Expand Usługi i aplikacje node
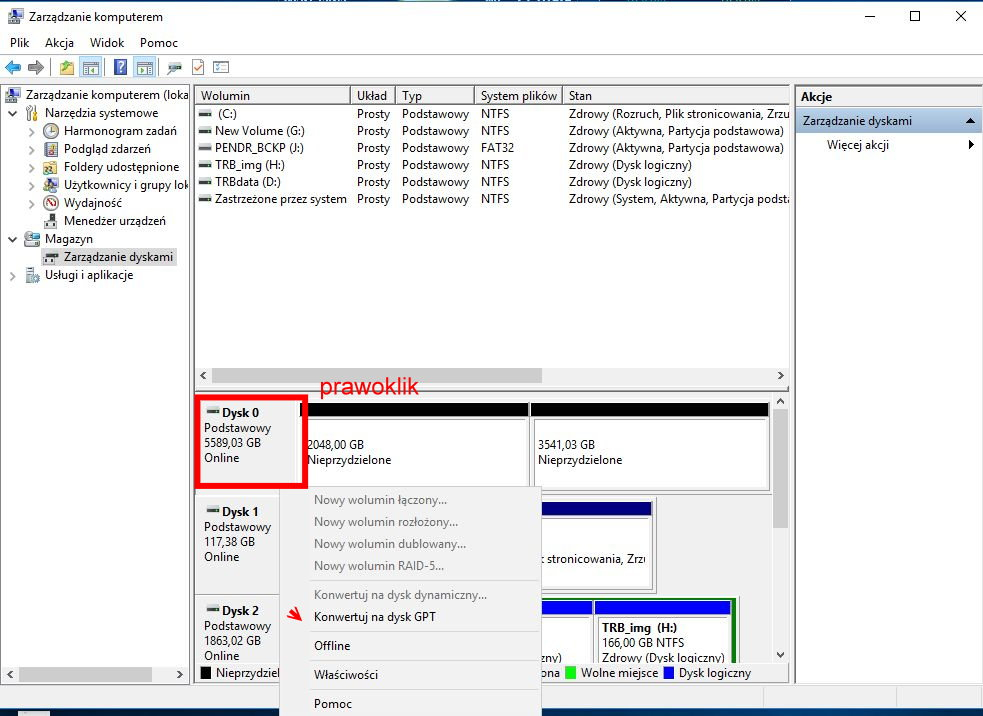Viewport: 983px width, 716px height. coord(13,276)
